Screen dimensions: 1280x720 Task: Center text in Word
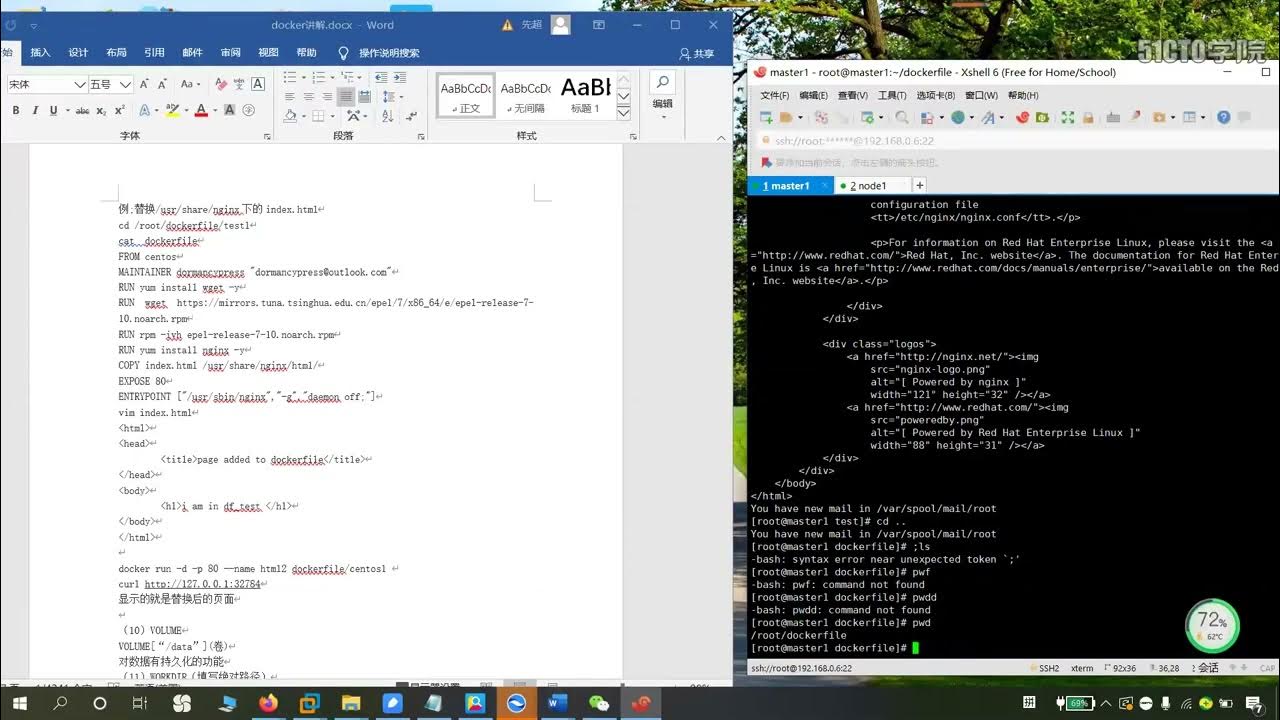[x=308, y=97]
